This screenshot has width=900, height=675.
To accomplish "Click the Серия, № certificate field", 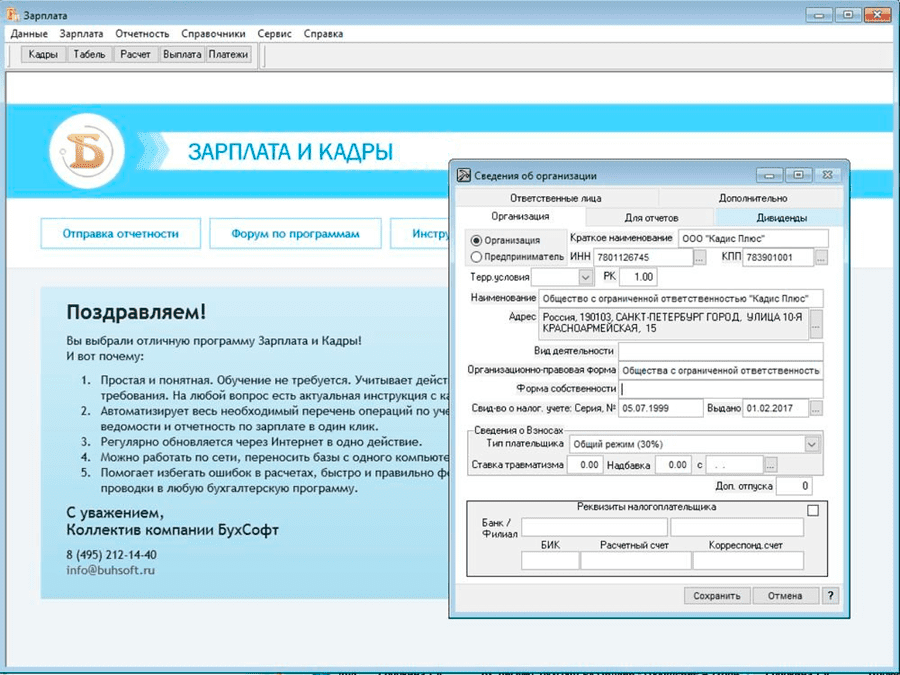I will pos(661,408).
